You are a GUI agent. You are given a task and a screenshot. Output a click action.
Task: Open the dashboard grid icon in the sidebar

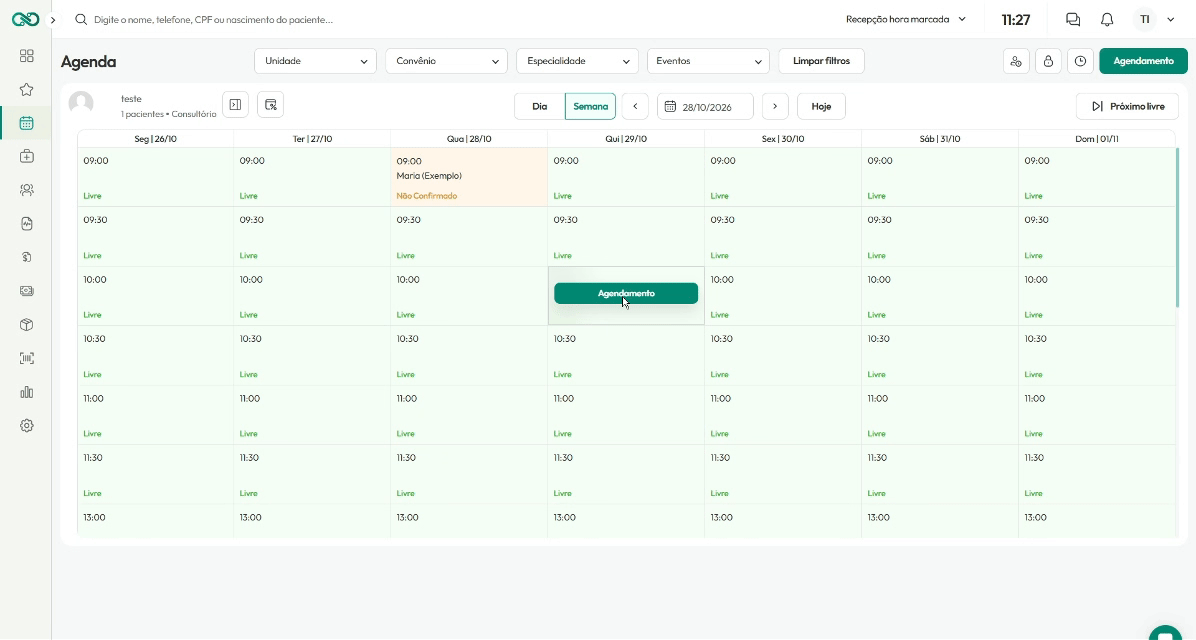click(27, 56)
